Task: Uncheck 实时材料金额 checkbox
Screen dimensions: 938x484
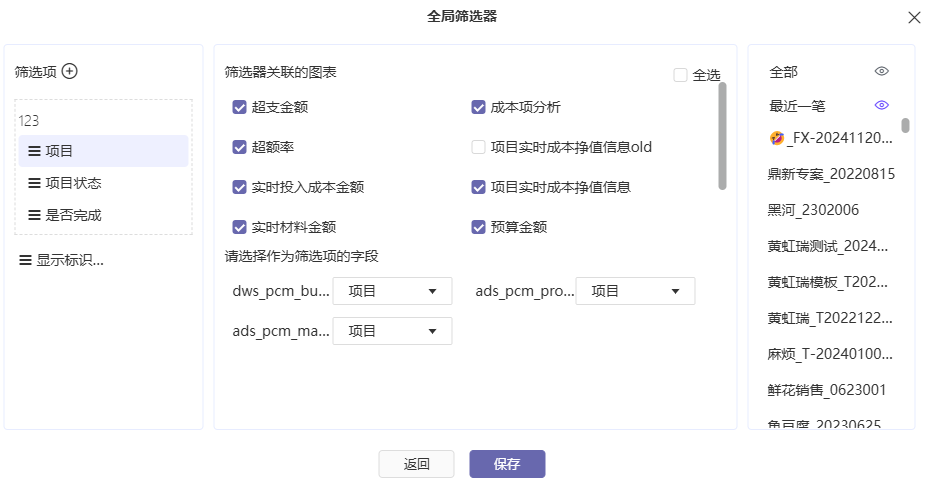Action: (239, 227)
